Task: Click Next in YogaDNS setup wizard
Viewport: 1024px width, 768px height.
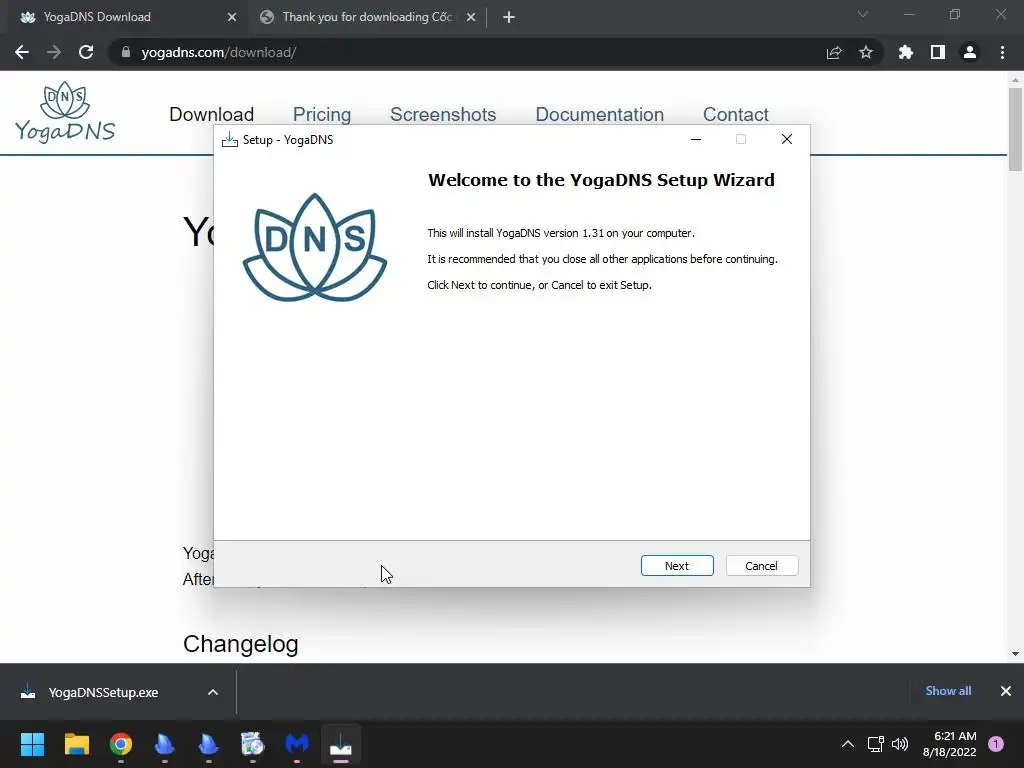Action: [x=677, y=566]
